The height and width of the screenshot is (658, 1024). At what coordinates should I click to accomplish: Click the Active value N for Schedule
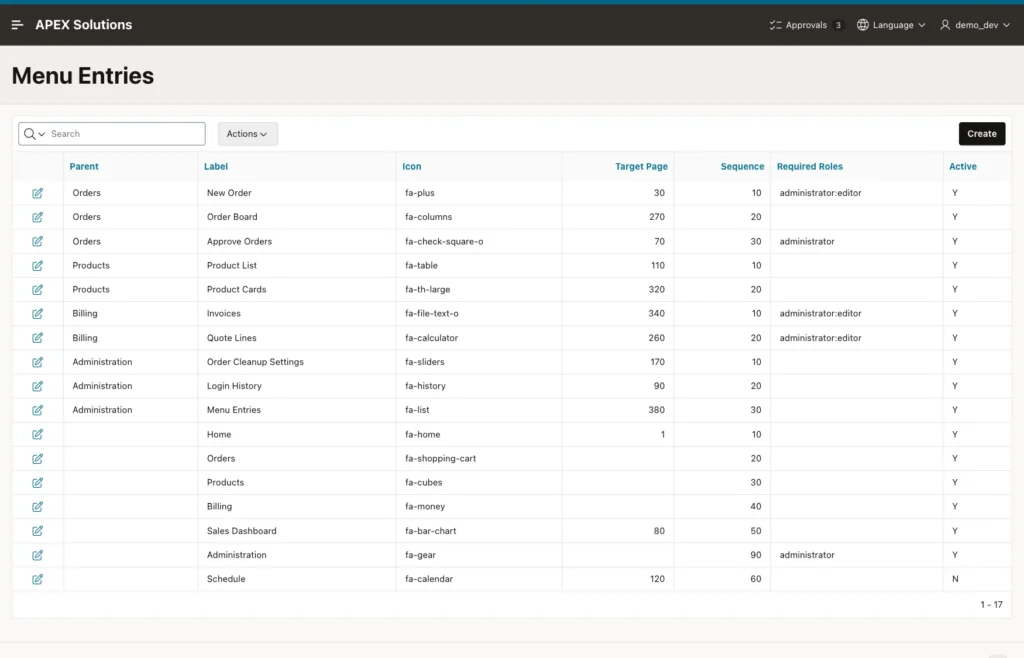pos(955,579)
